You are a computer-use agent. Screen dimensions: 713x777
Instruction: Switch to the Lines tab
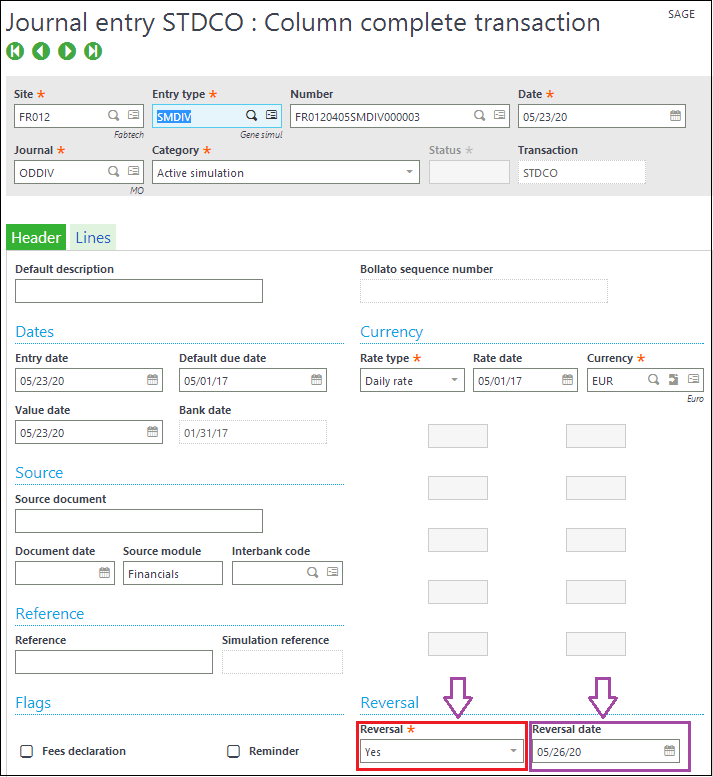tap(93, 237)
